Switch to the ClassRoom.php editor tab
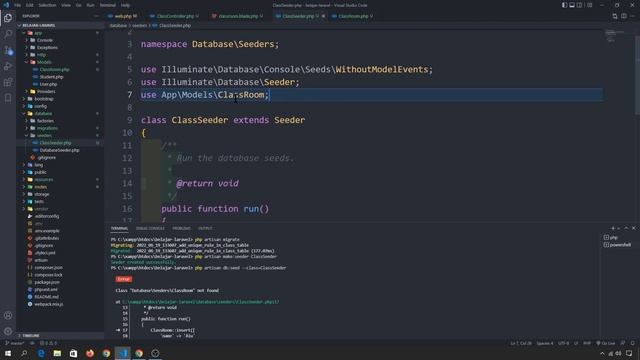The image size is (640, 360). click(x=353, y=16)
